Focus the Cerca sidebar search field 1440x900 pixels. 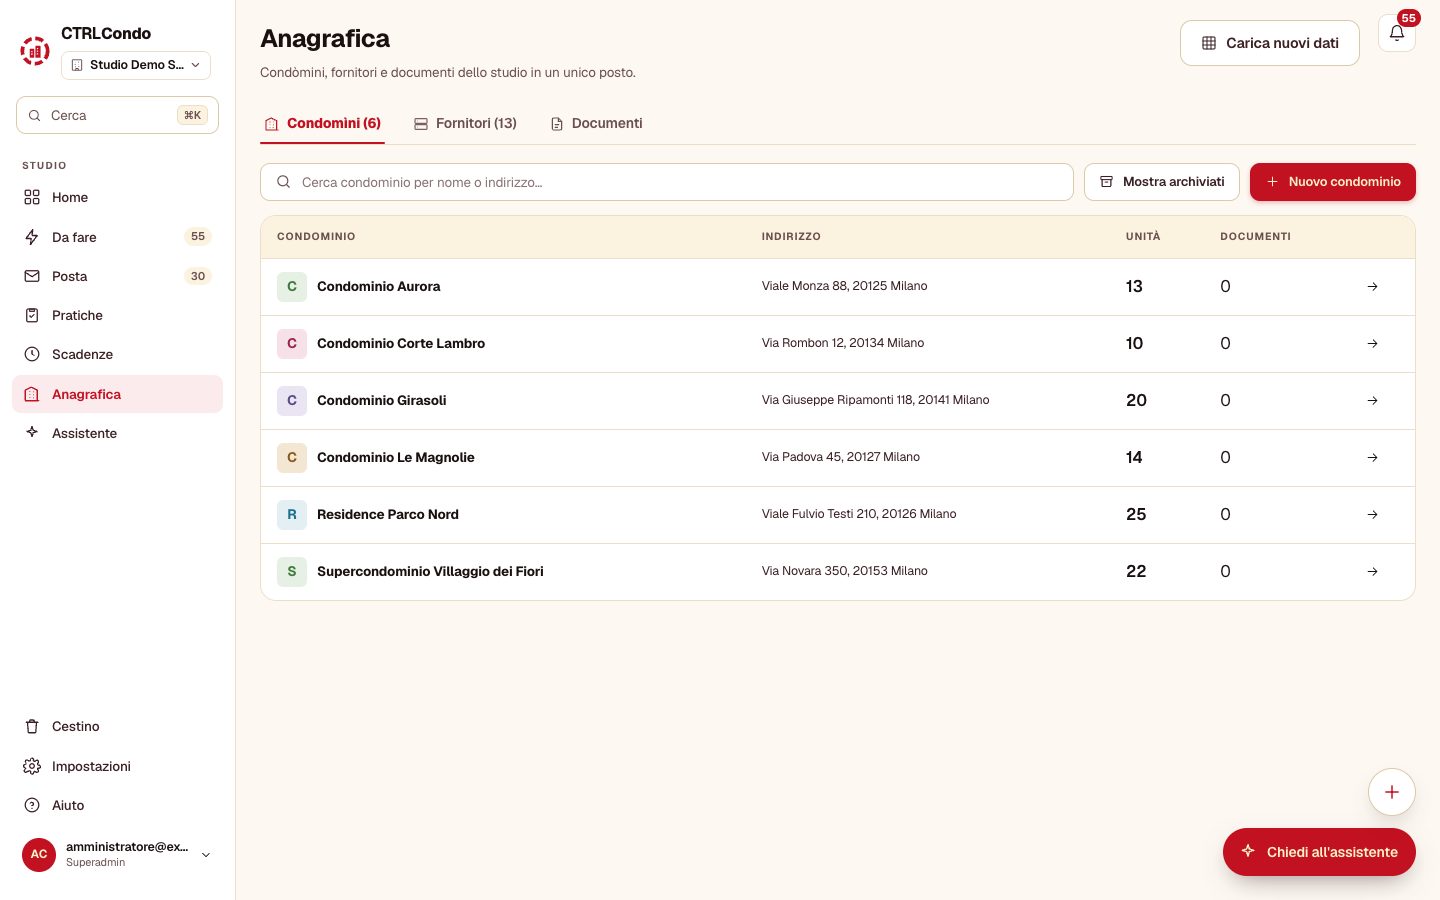point(117,115)
